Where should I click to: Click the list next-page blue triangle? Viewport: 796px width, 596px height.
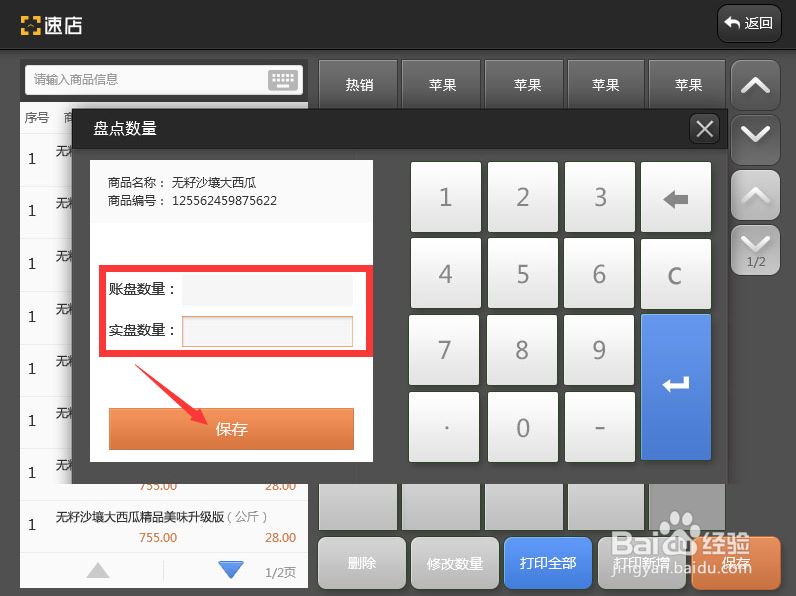click(231, 570)
